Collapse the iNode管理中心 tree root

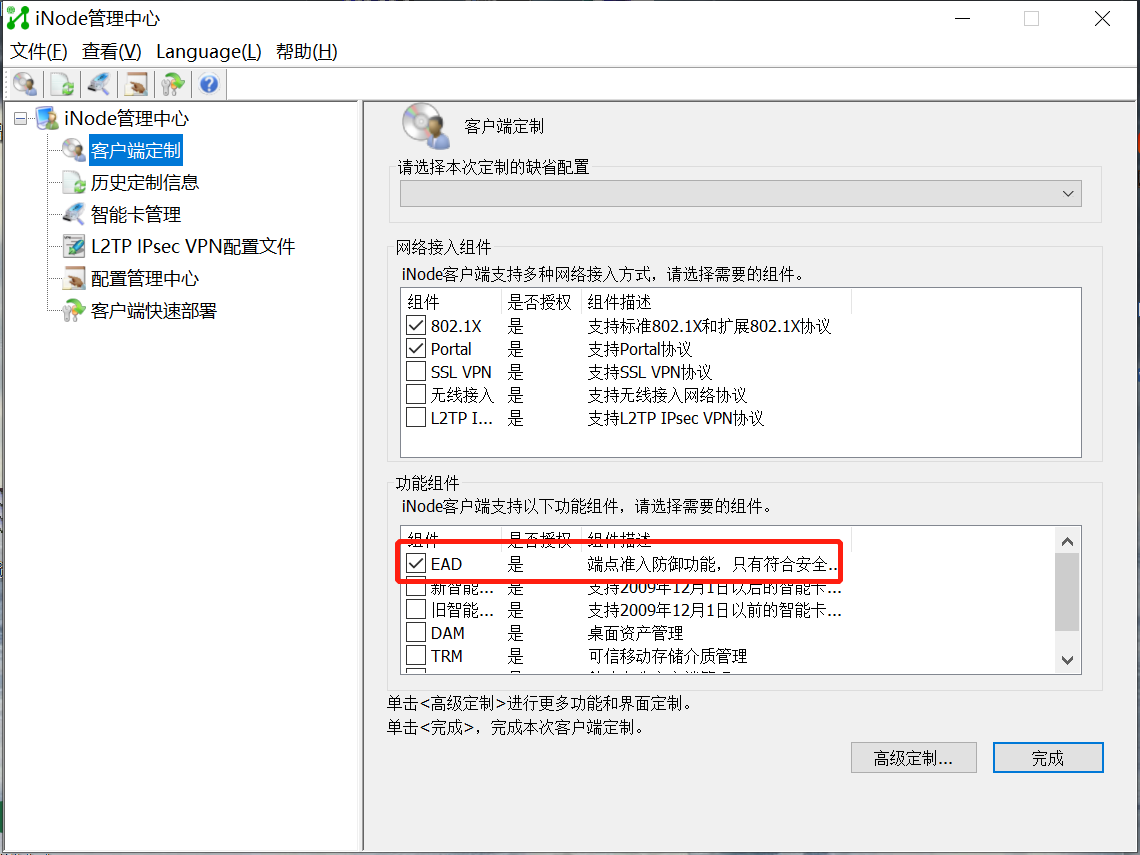click(x=20, y=118)
